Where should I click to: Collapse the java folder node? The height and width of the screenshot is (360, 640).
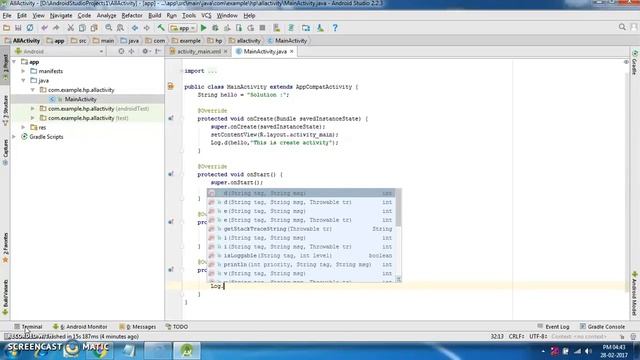point(23,80)
